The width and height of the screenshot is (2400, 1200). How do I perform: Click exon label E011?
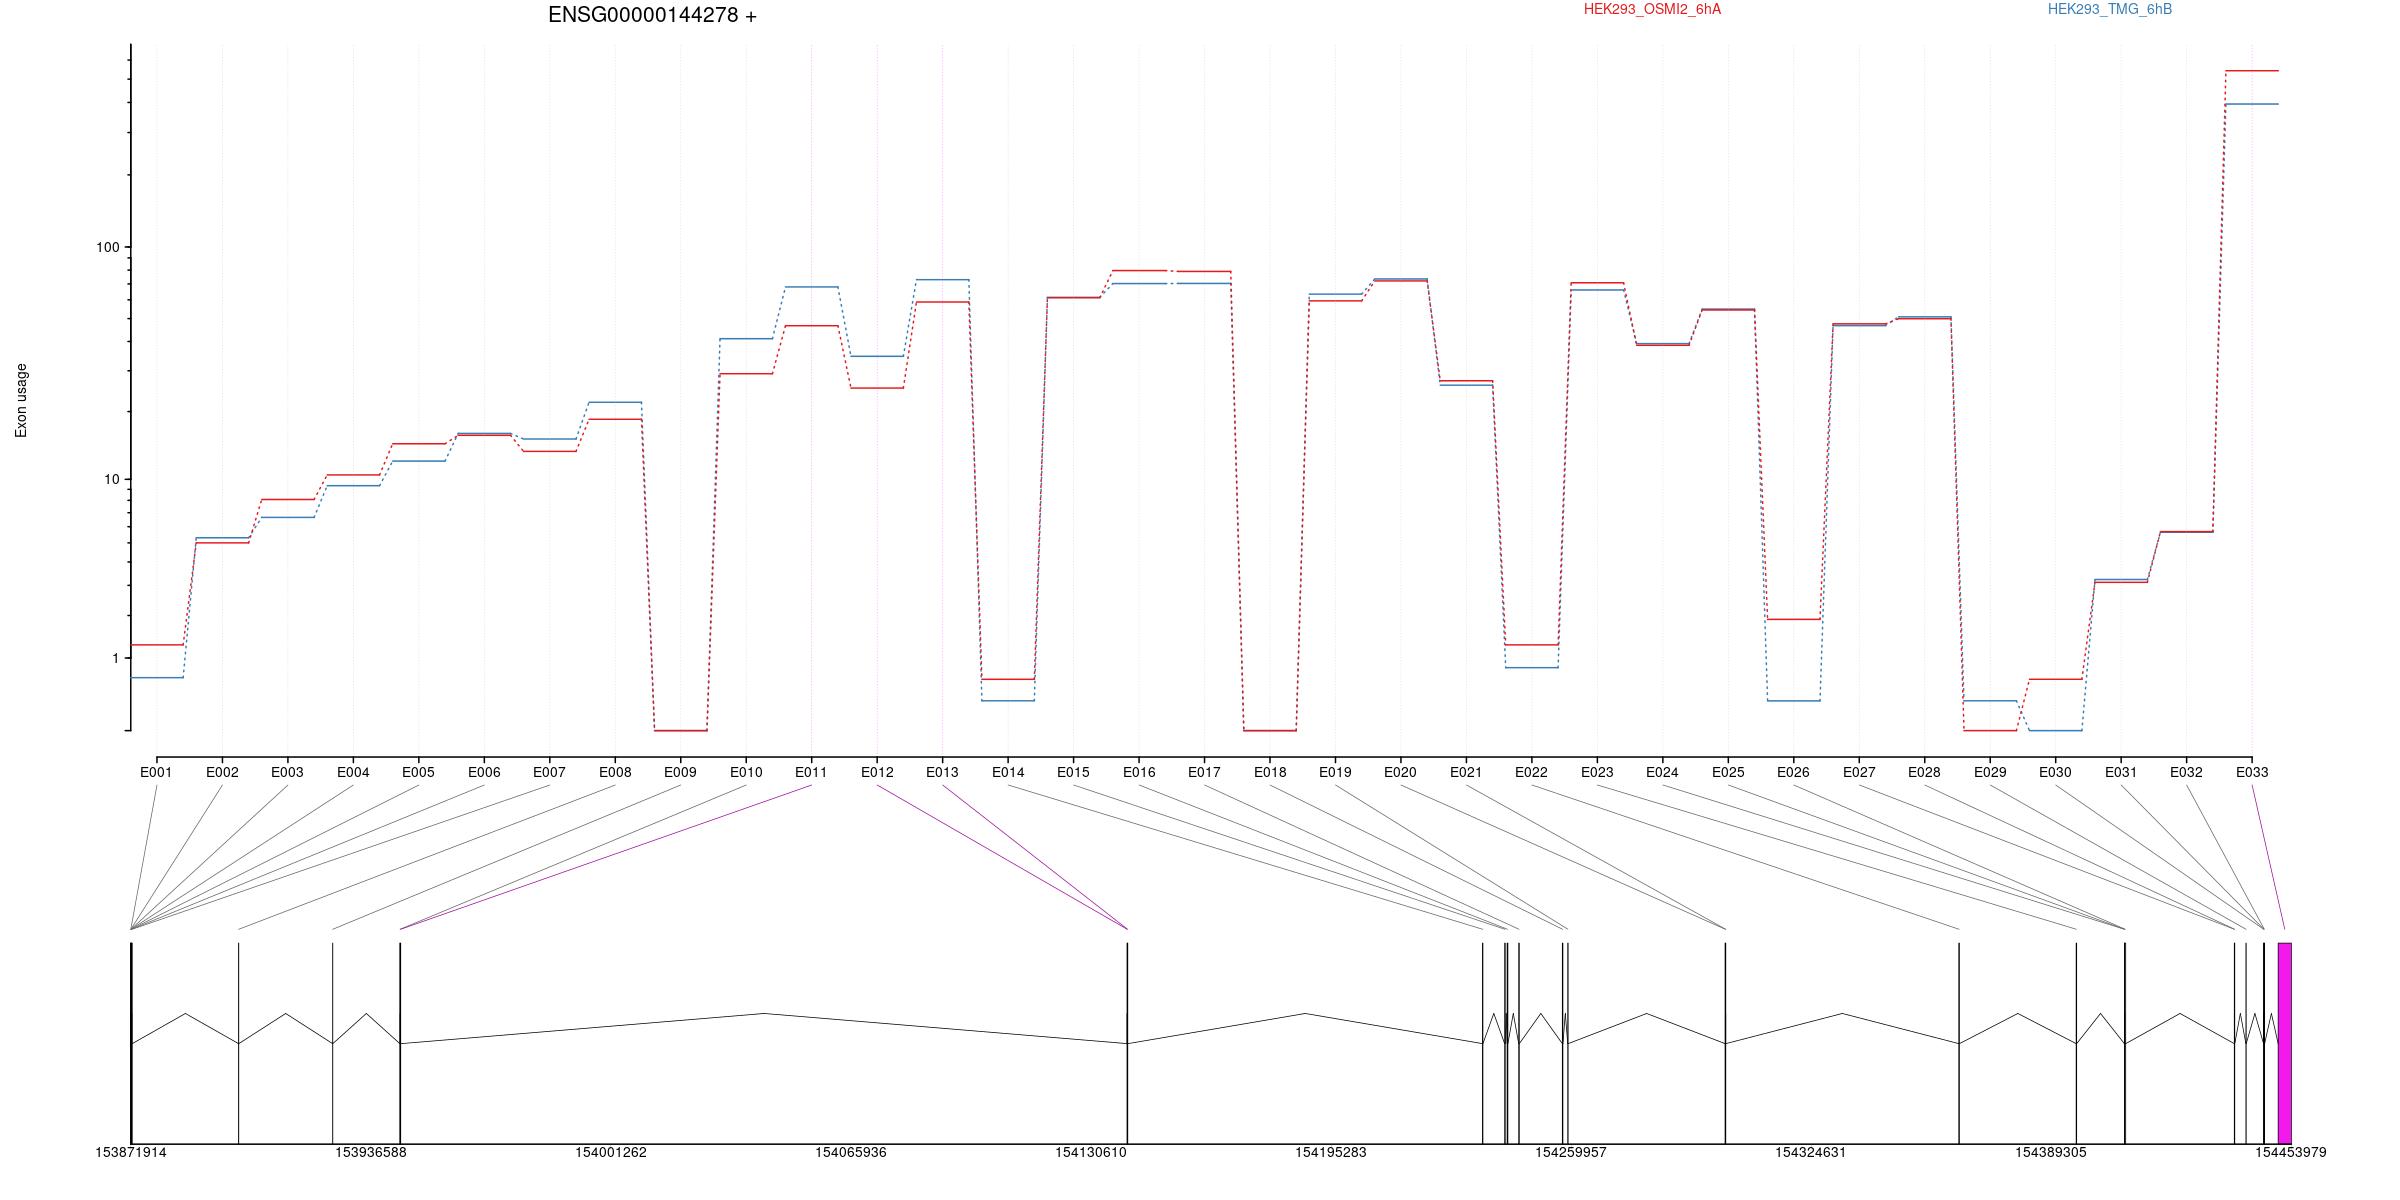[x=811, y=772]
